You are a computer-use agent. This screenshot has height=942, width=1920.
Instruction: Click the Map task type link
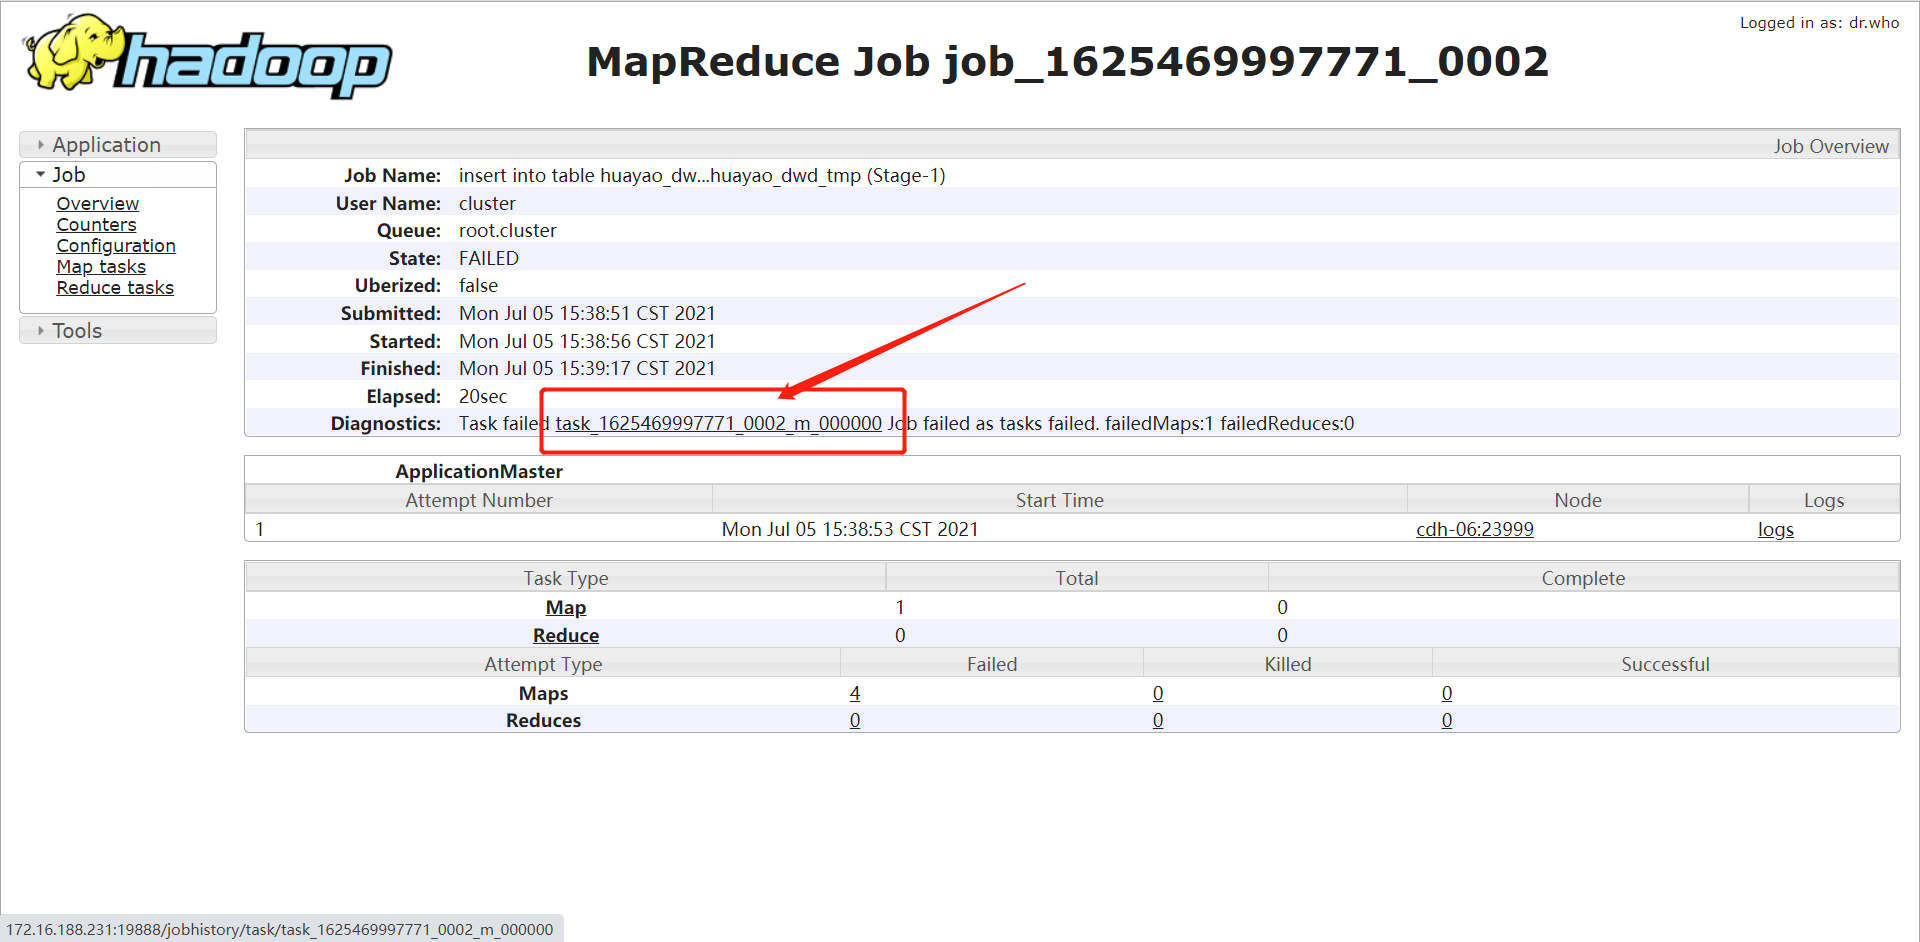coord(565,607)
